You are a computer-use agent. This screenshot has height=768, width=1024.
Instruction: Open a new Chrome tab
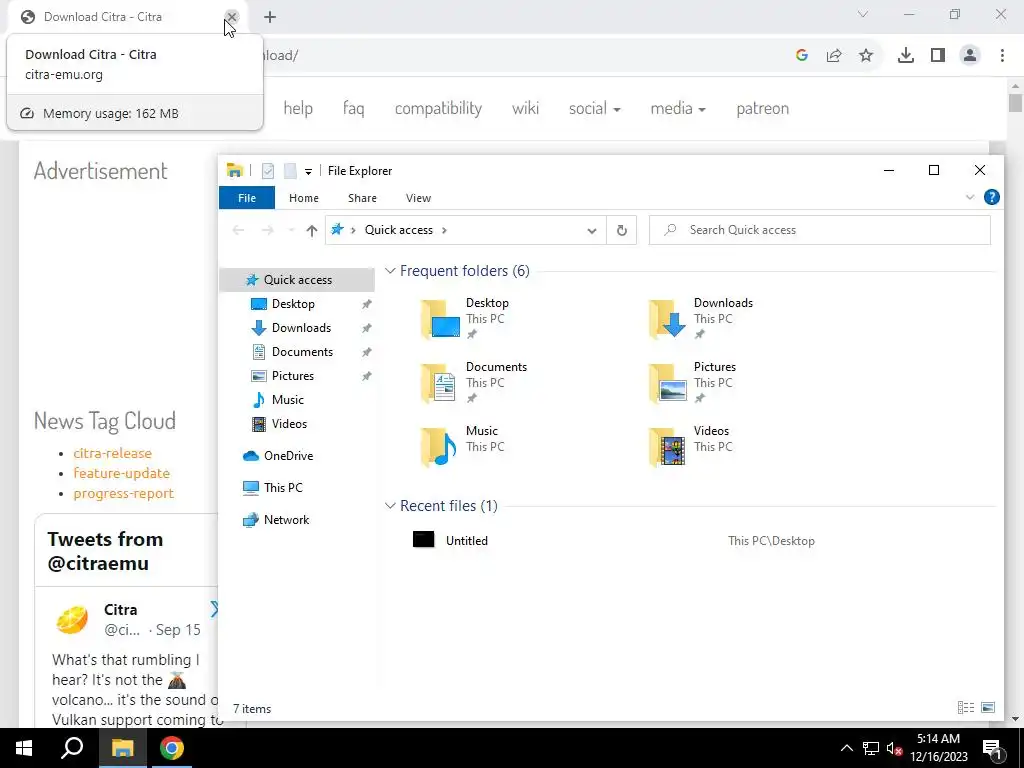270,17
